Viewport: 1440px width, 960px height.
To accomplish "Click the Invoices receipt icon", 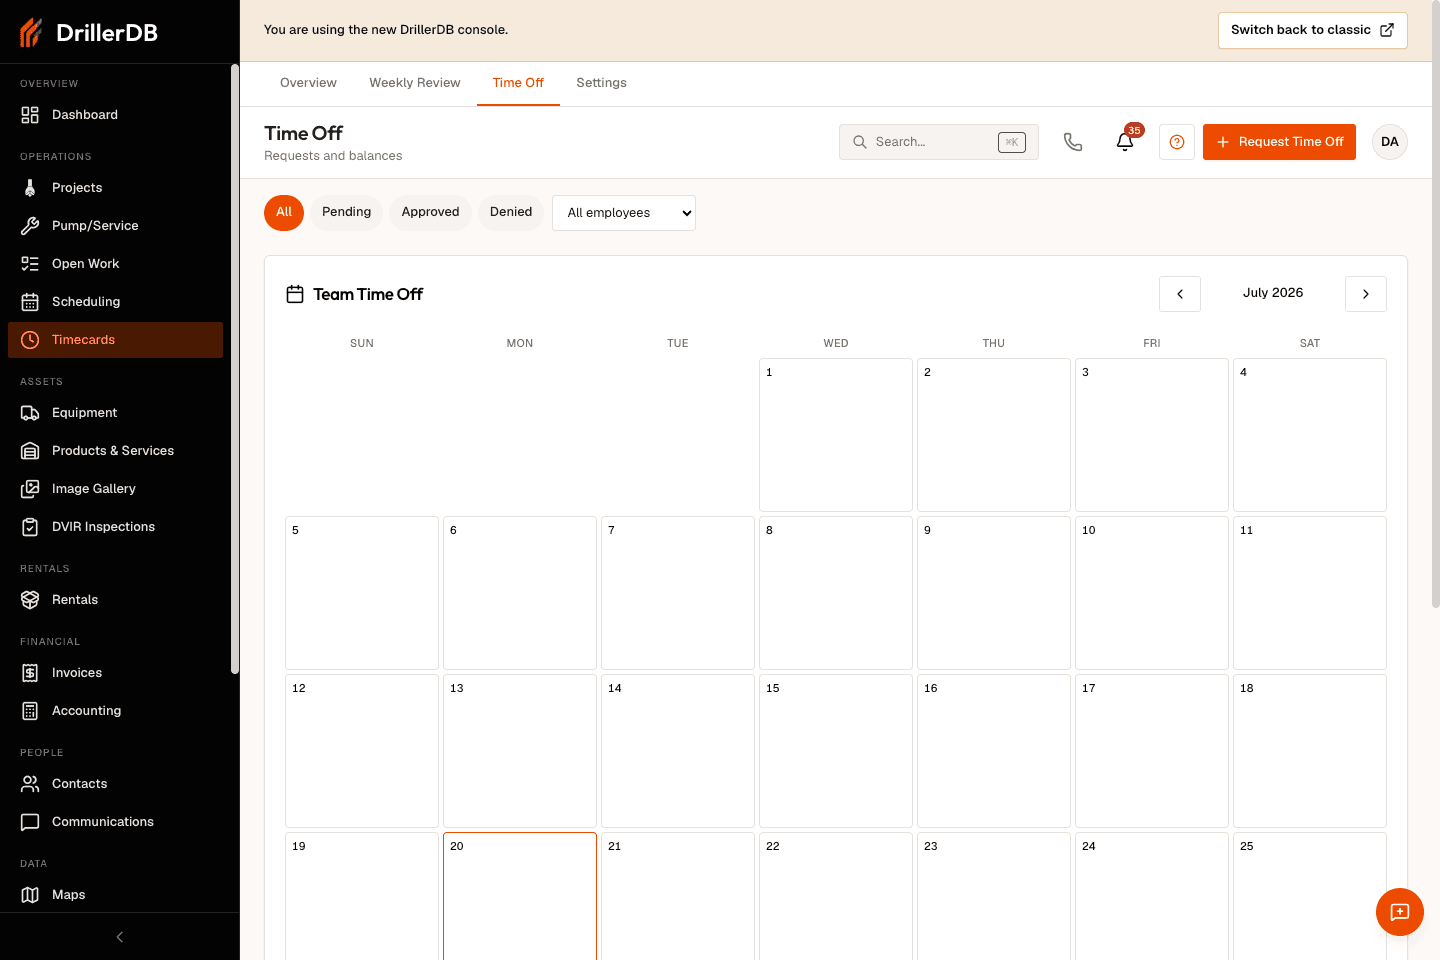I will [30, 673].
